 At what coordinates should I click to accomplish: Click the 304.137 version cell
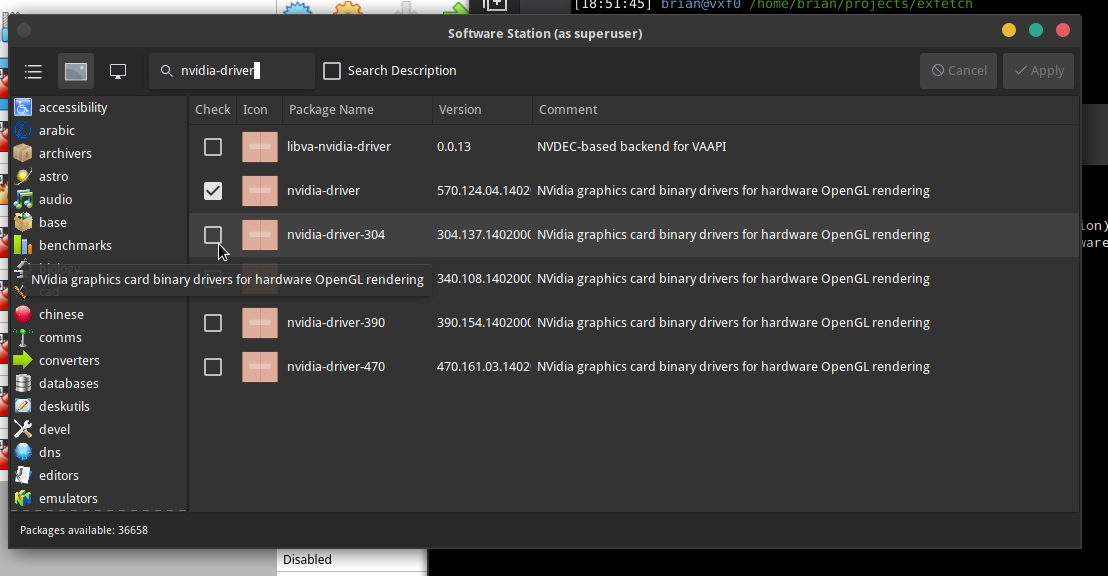pyautogui.click(x=483, y=235)
